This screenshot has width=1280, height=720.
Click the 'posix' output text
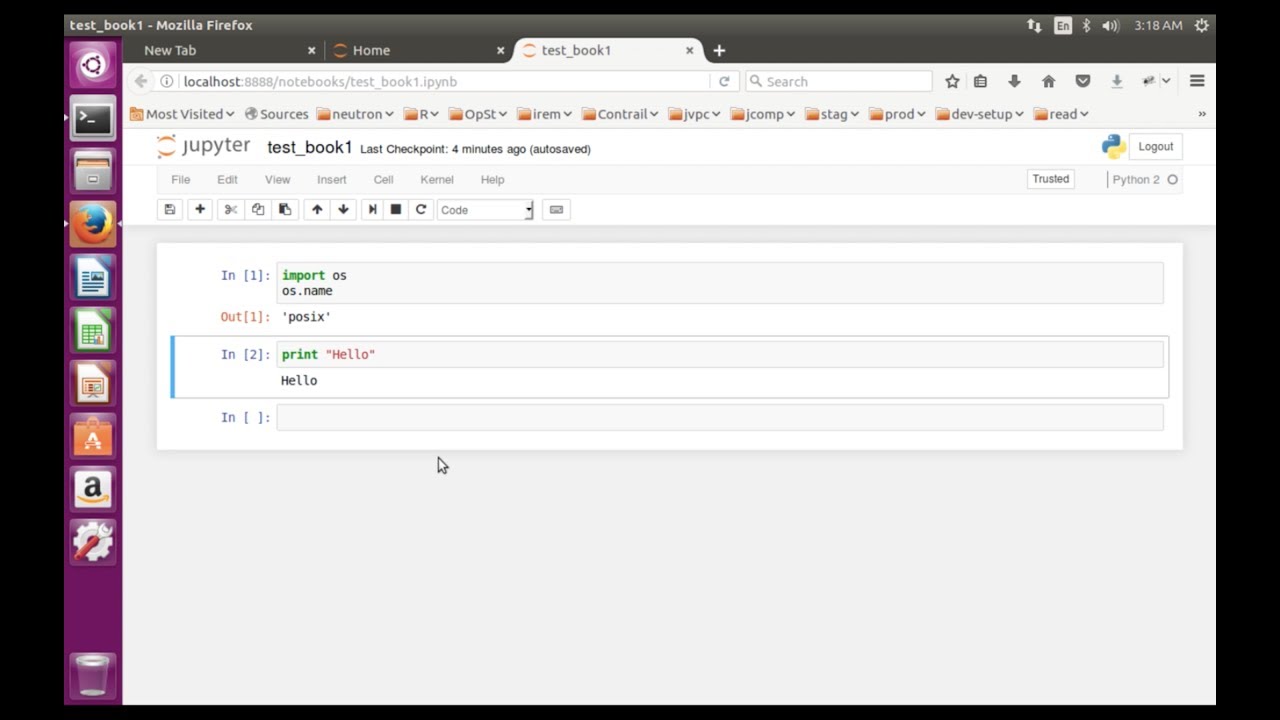click(x=306, y=317)
